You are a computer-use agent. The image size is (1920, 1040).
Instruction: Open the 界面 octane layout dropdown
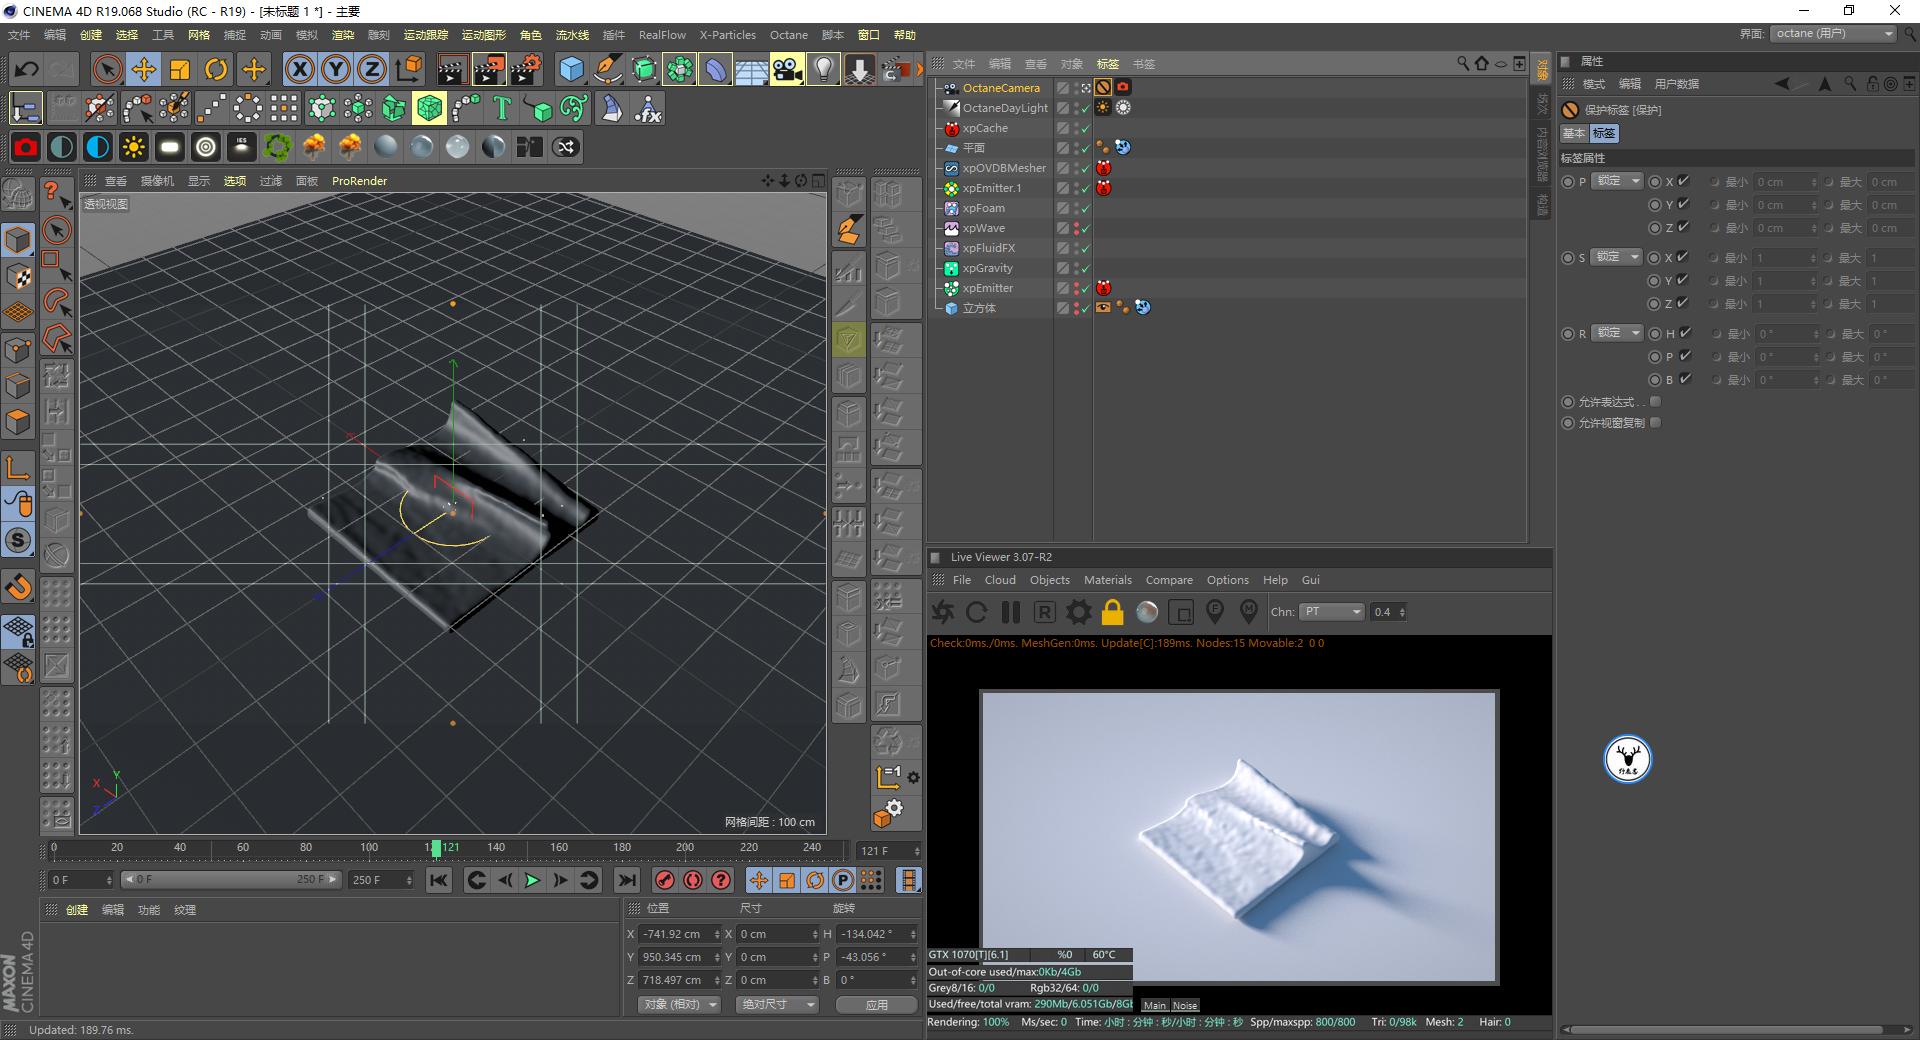click(1834, 34)
